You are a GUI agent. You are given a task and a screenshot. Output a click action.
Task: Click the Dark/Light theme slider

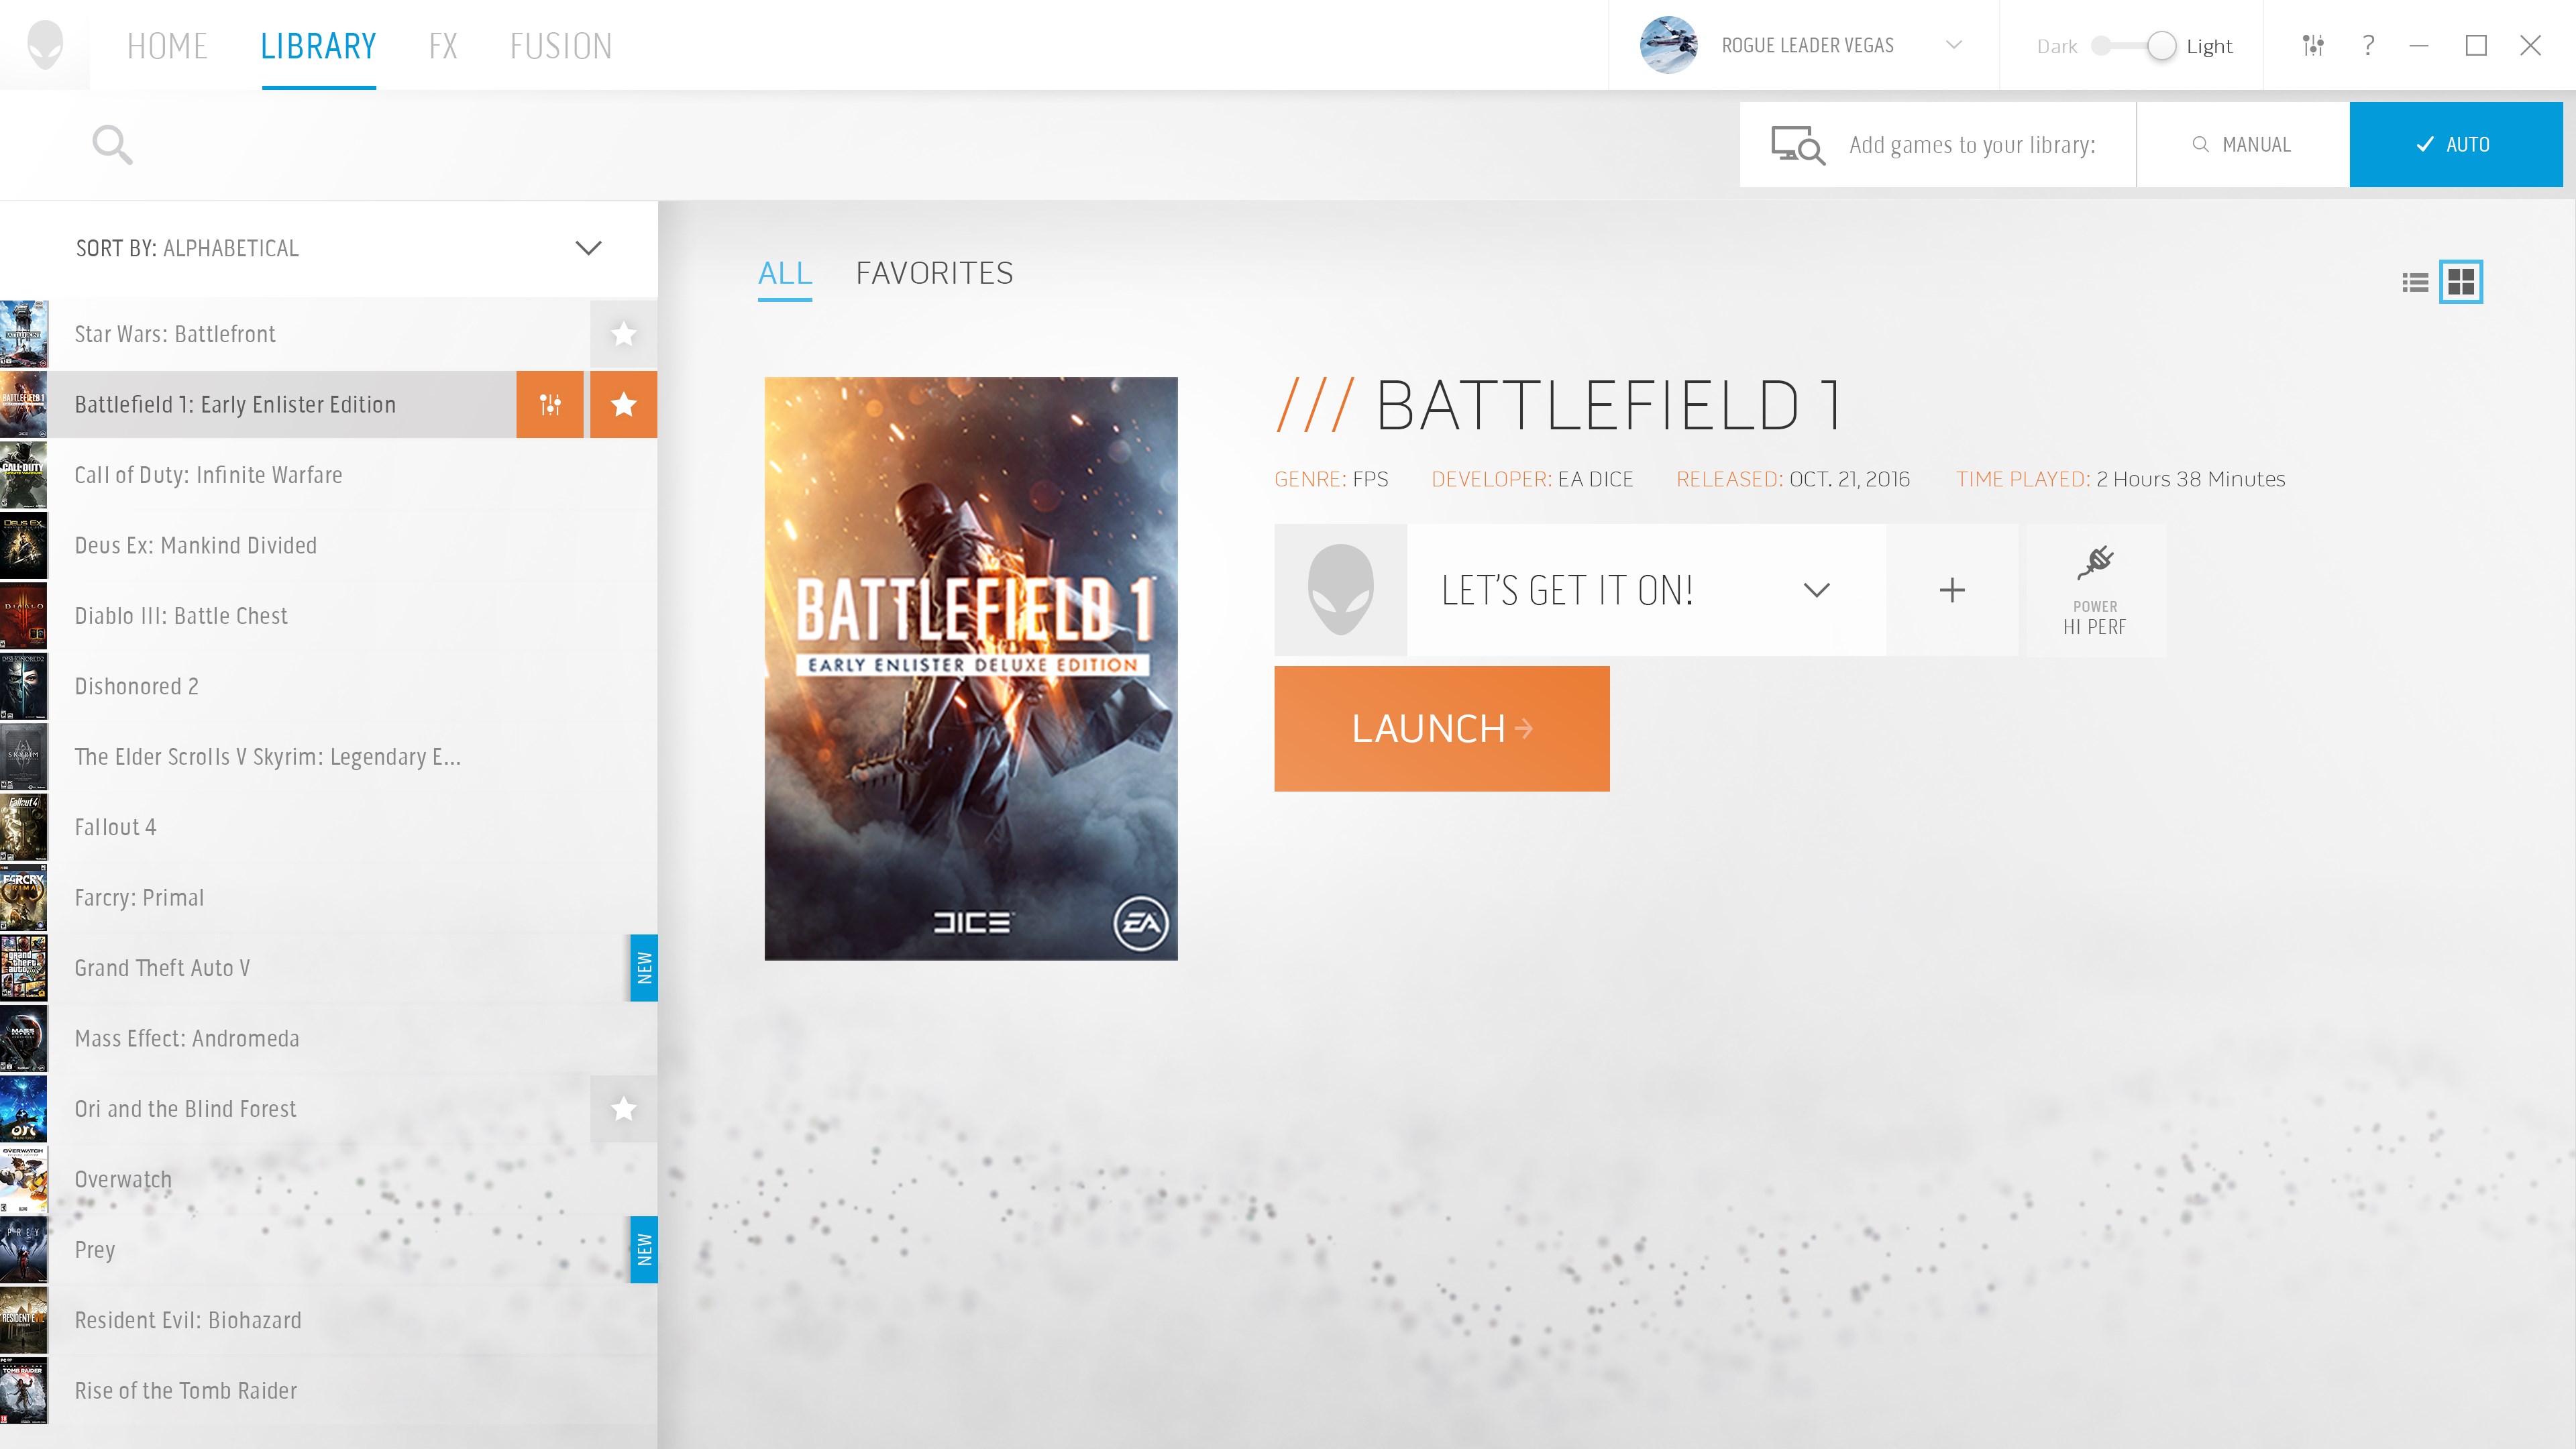pyautogui.click(x=2133, y=46)
